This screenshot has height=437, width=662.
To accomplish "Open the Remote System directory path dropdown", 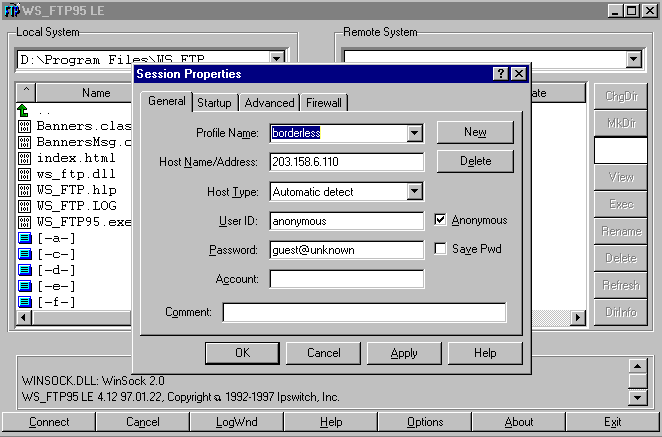I will click(633, 59).
